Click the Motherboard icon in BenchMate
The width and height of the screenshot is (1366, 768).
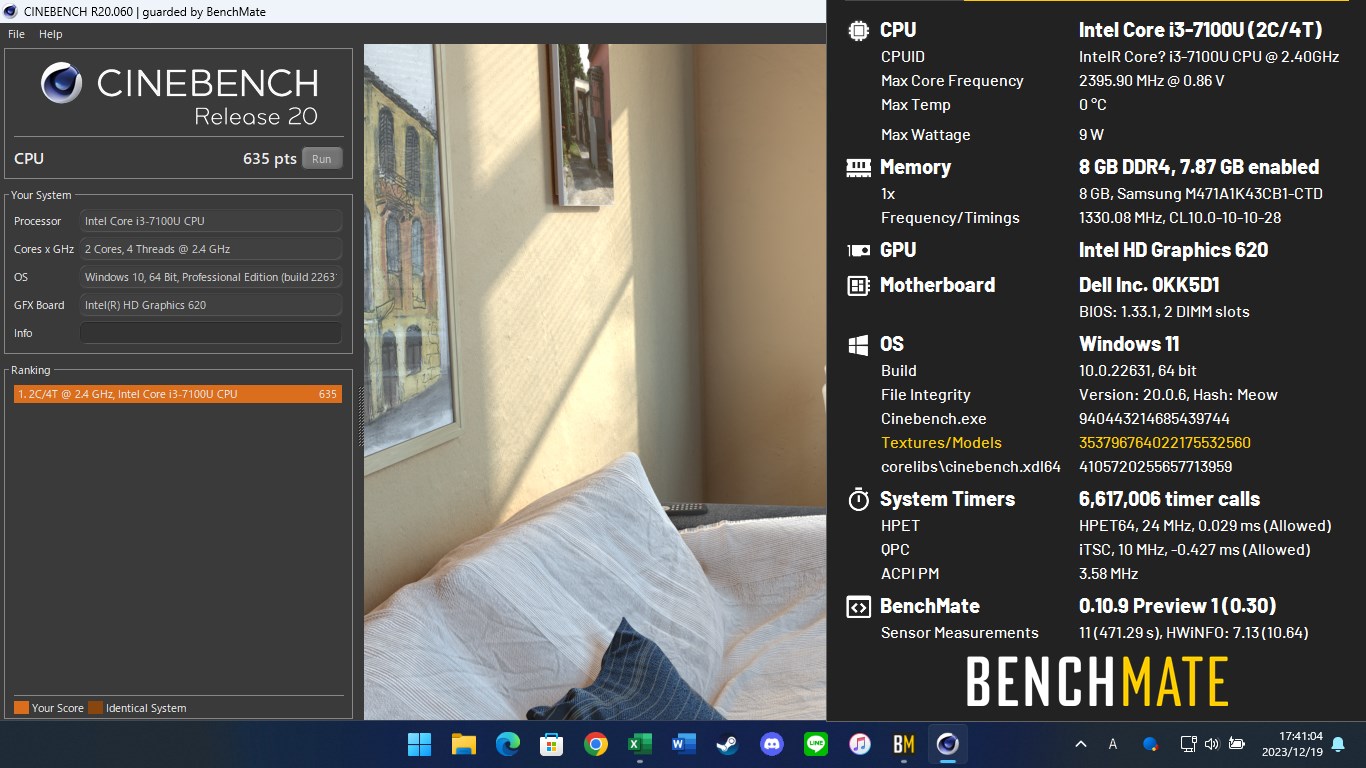(858, 285)
